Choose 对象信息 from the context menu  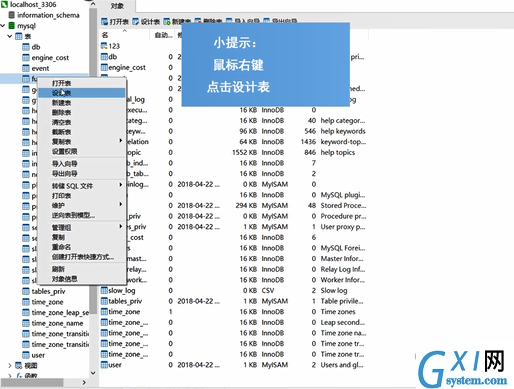pyautogui.click(x=82, y=279)
